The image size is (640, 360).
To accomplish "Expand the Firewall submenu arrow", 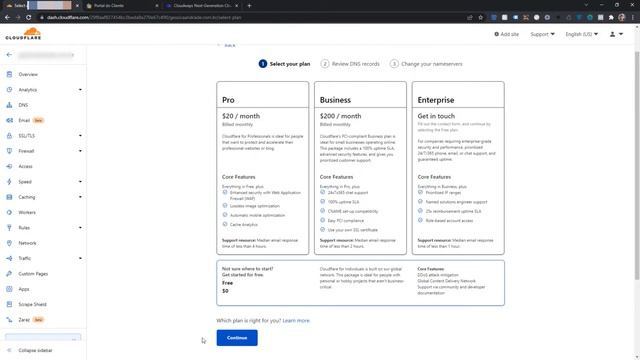I will point(80,151).
